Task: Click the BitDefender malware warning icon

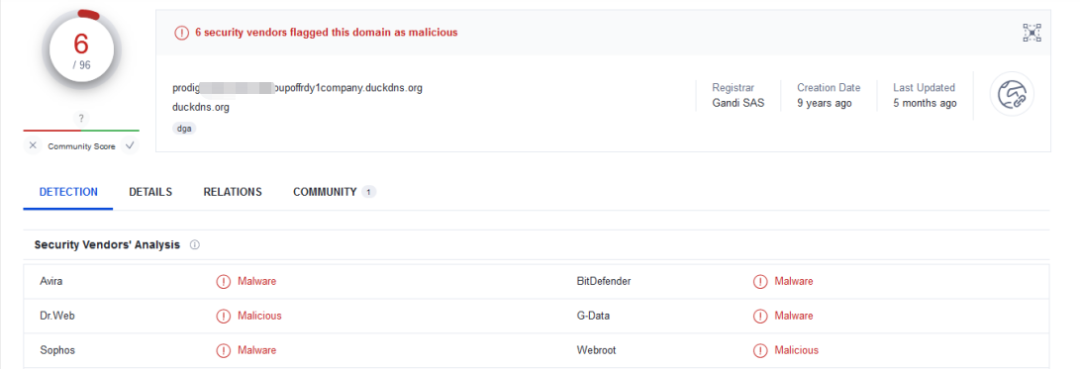Action: tap(760, 282)
